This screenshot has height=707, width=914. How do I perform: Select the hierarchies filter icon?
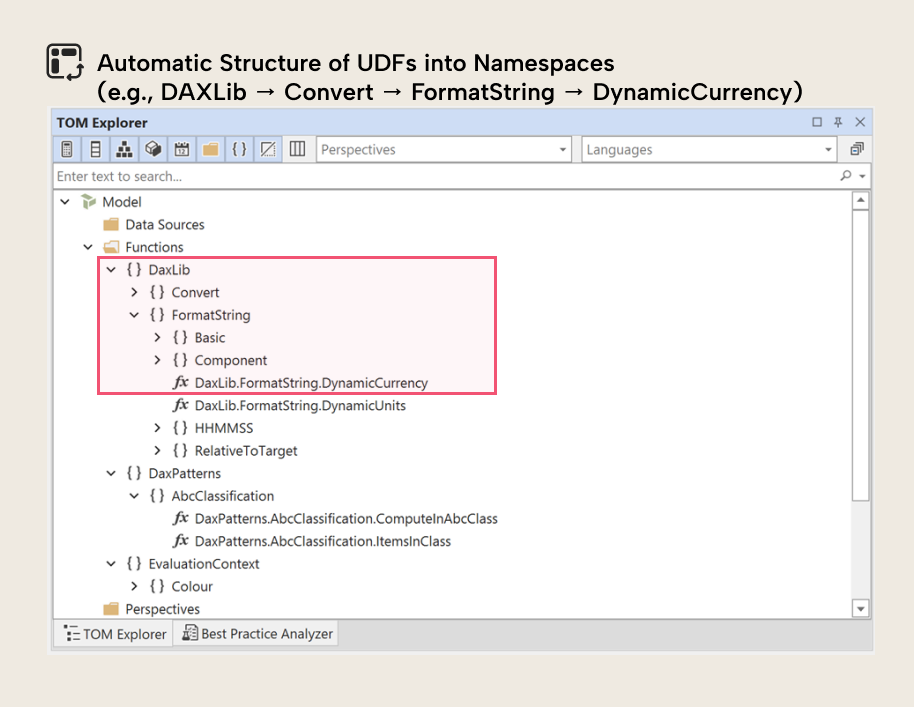(x=125, y=148)
